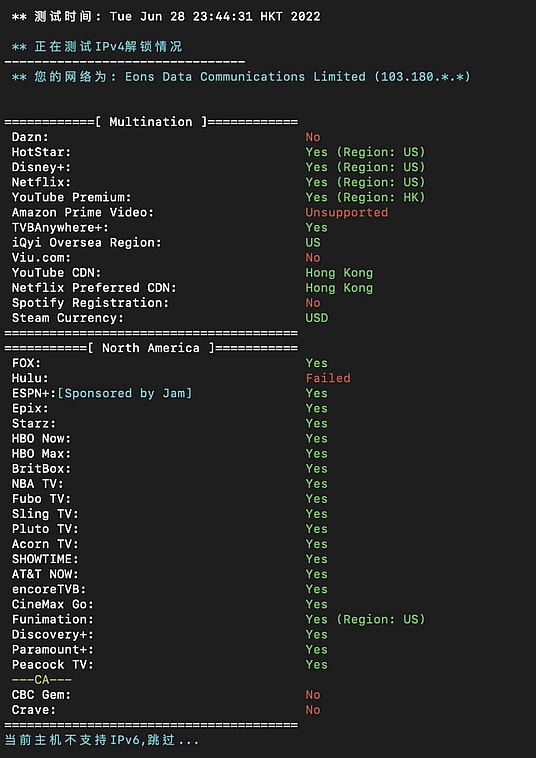This screenshot has width=536, height=758.
Task: Click YouTube Premium 'Yes (Region: HK)' result
Action: 365,197
